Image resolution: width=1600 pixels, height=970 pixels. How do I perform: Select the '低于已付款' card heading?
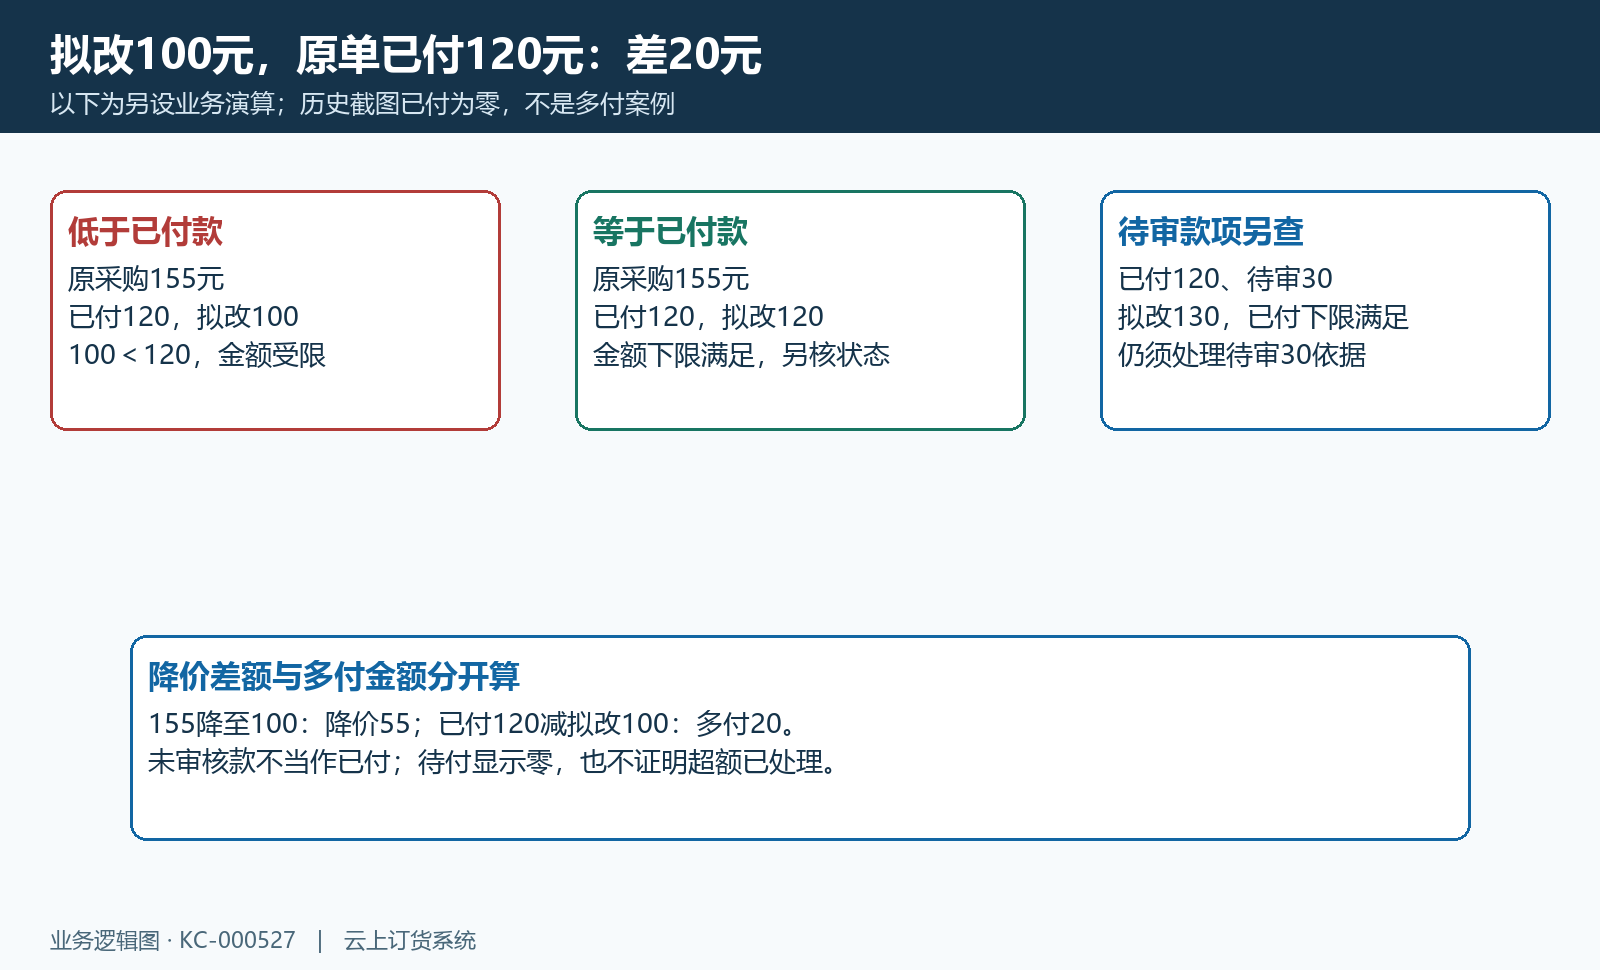click(146, 232)
